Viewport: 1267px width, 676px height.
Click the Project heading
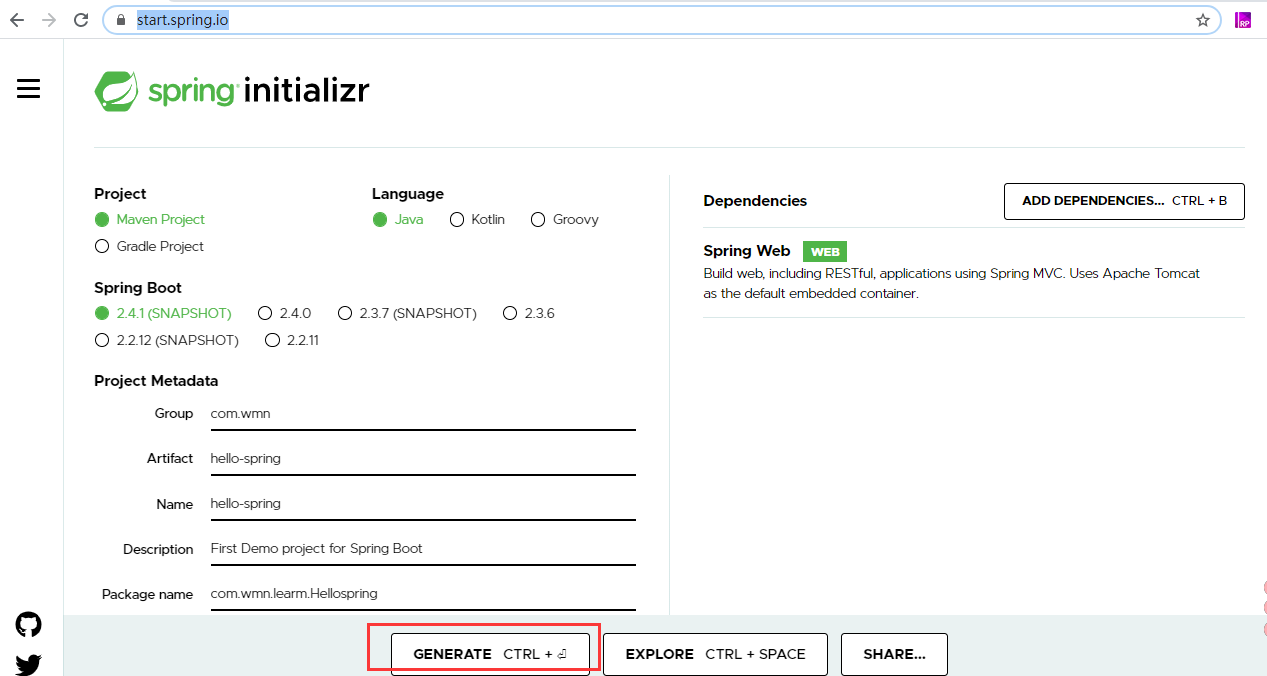120,194
